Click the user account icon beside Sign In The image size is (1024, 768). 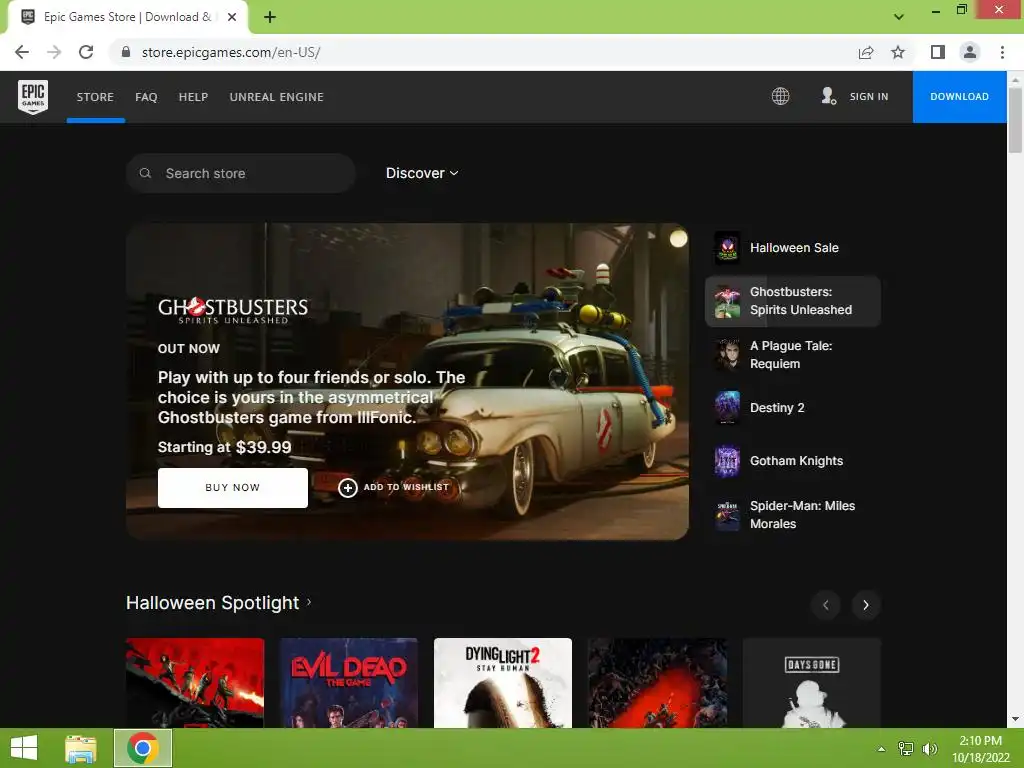[x=828, y=96]
